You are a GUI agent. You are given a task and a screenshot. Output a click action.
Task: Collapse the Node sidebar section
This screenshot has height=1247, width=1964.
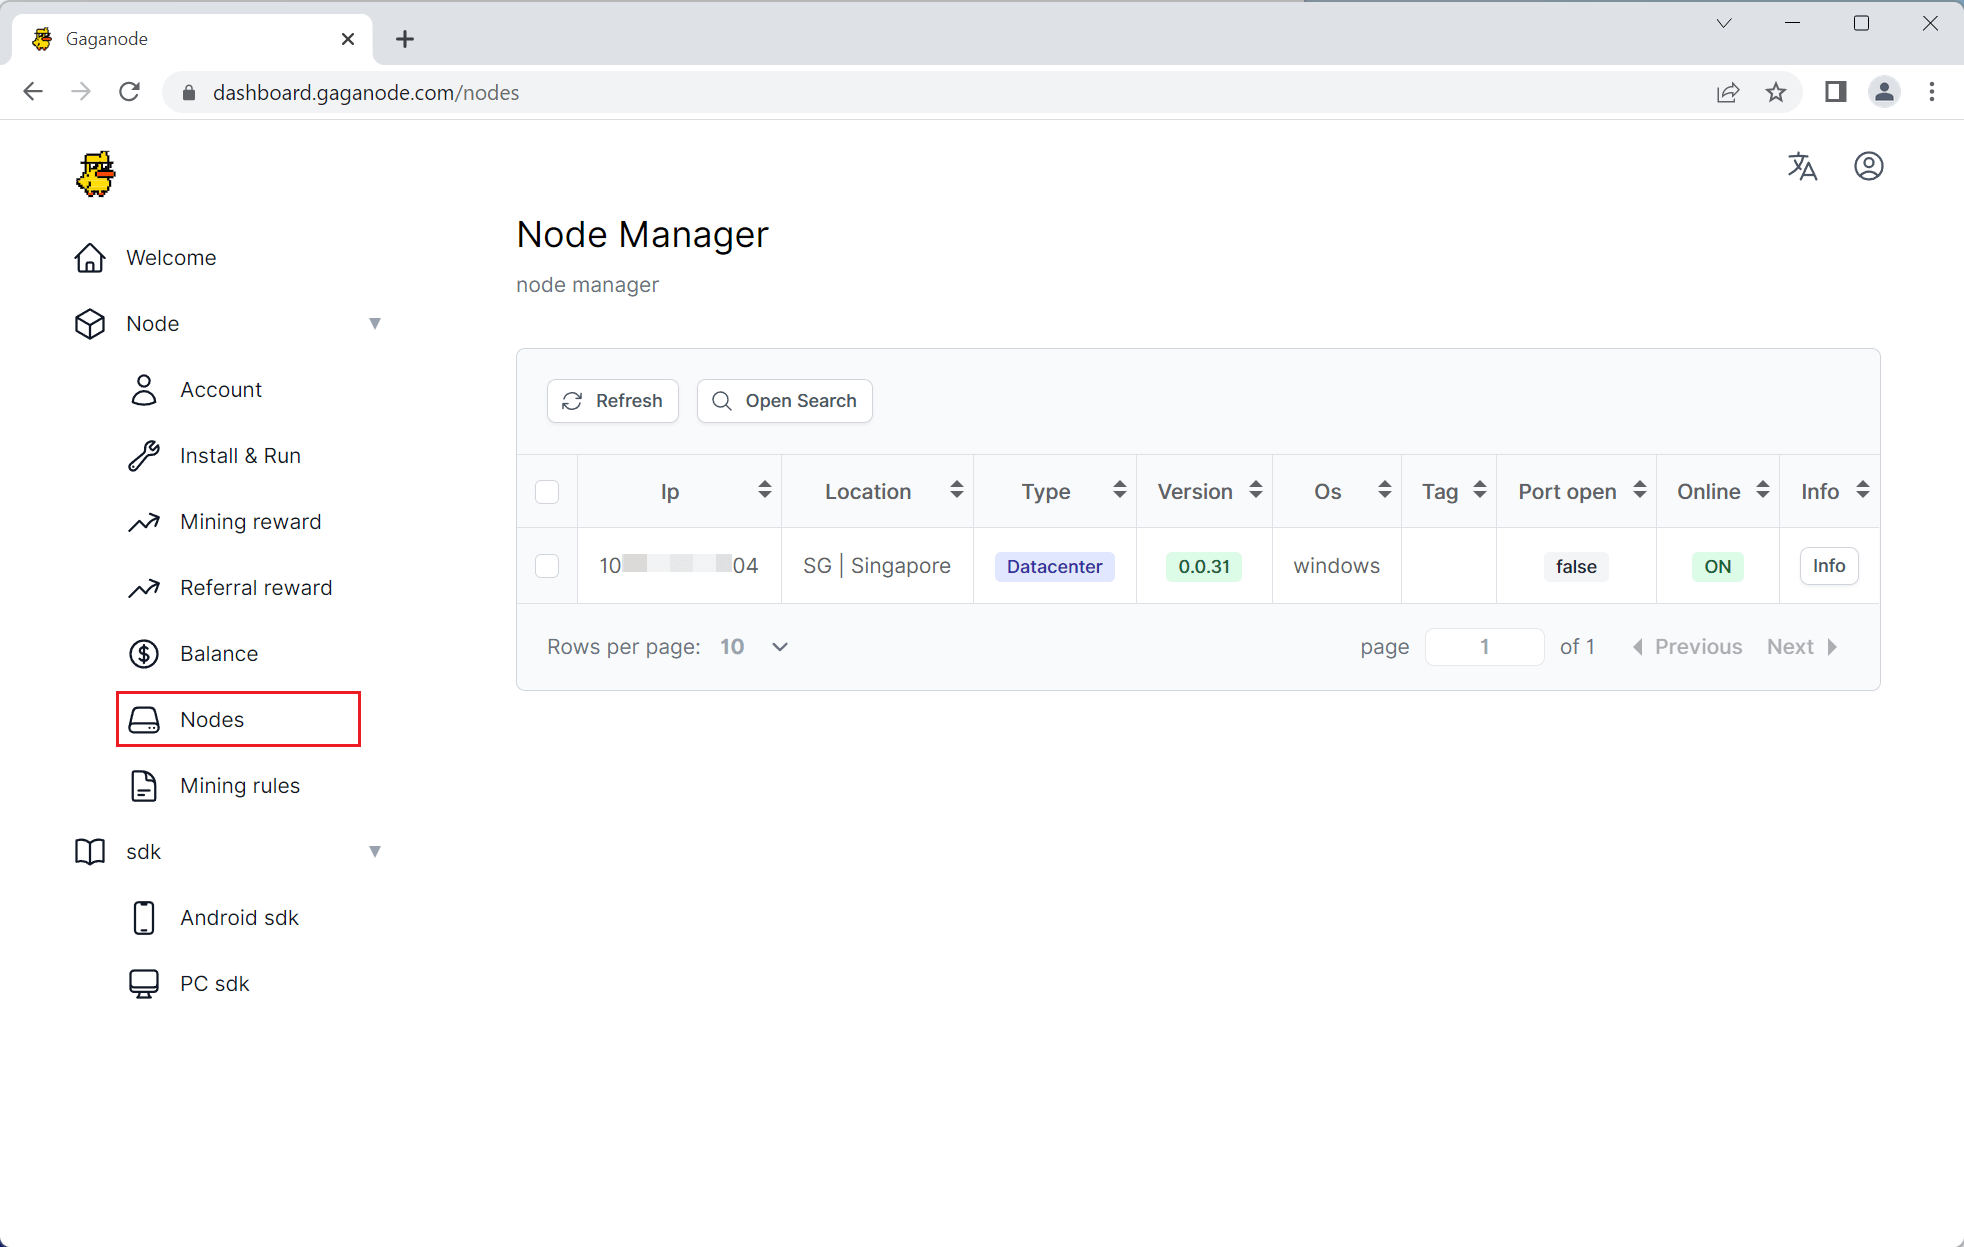point(374,324)
